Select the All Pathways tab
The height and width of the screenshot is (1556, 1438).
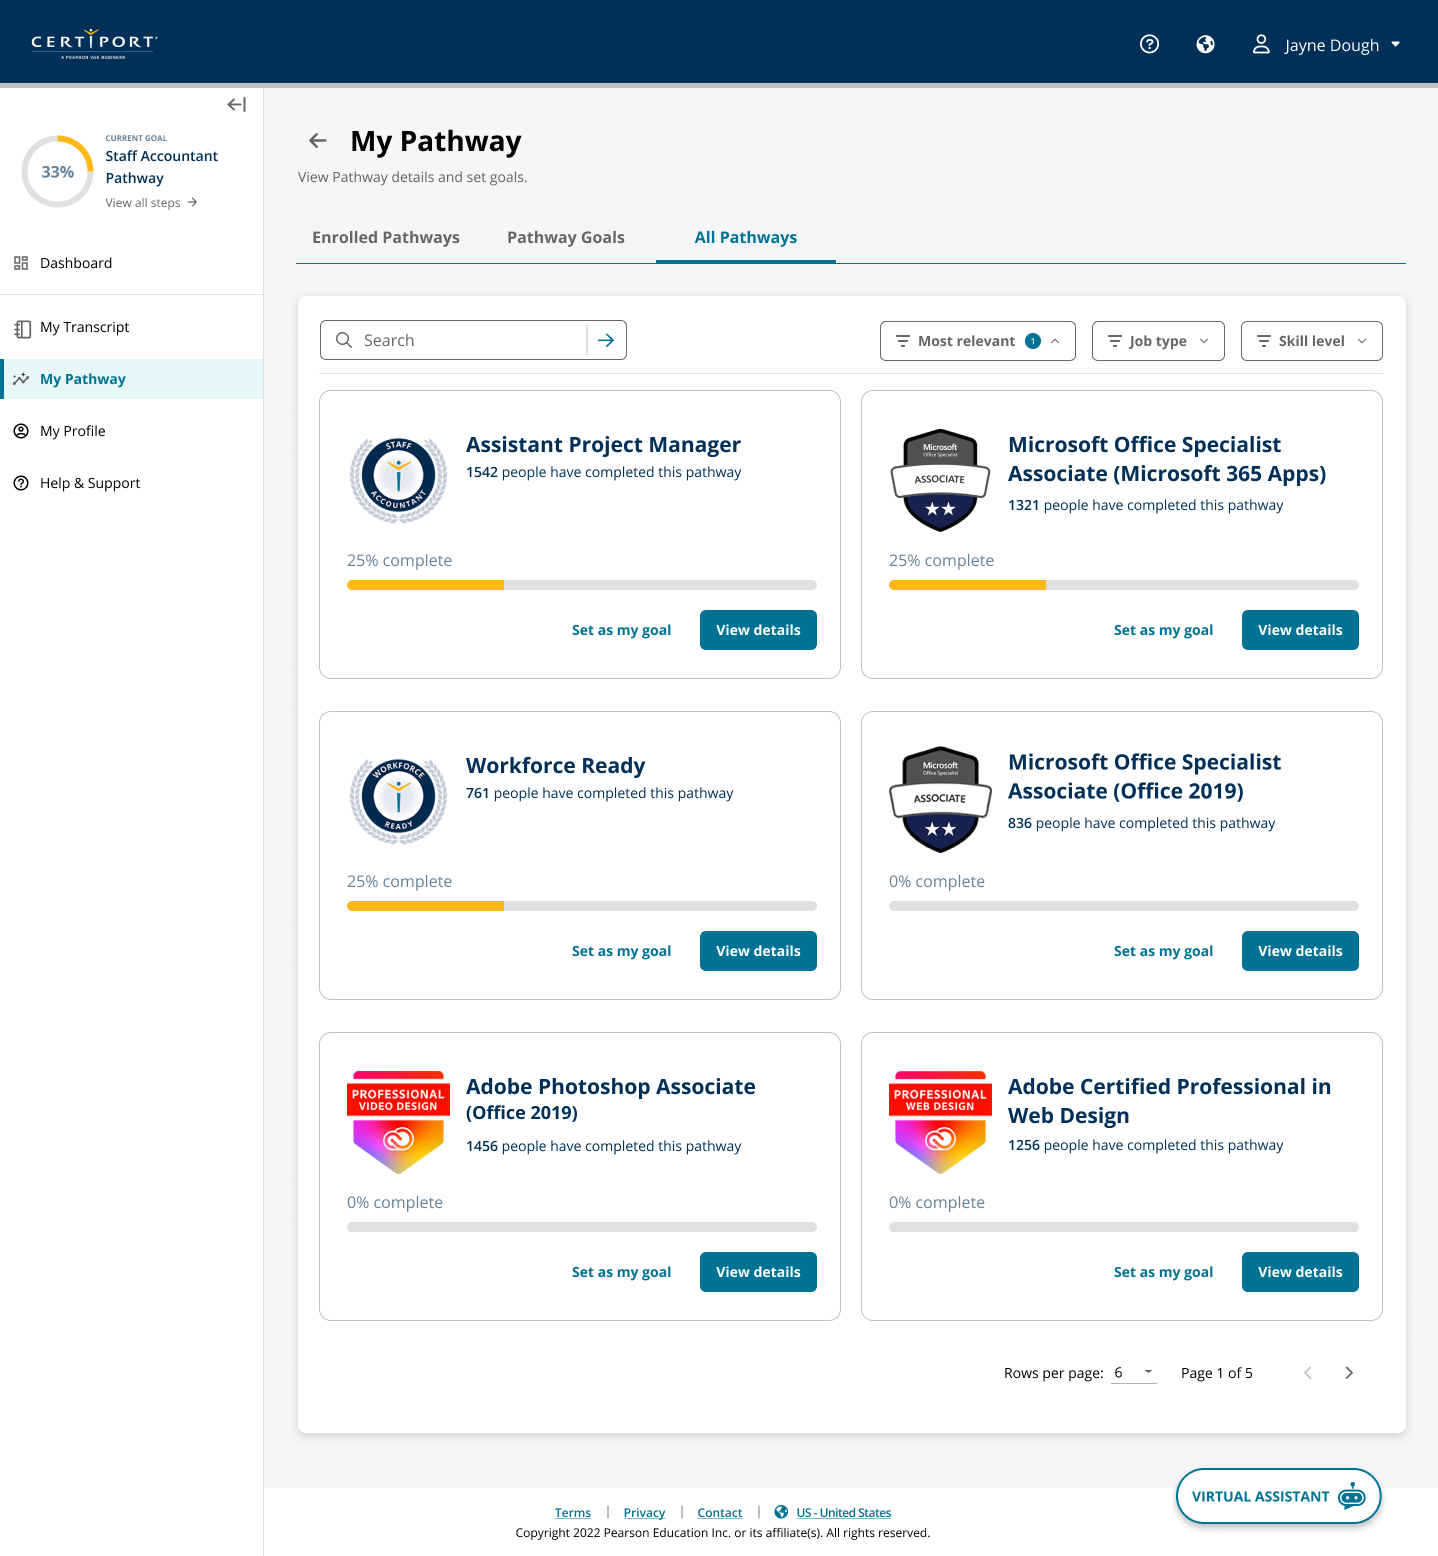(746, 238)
